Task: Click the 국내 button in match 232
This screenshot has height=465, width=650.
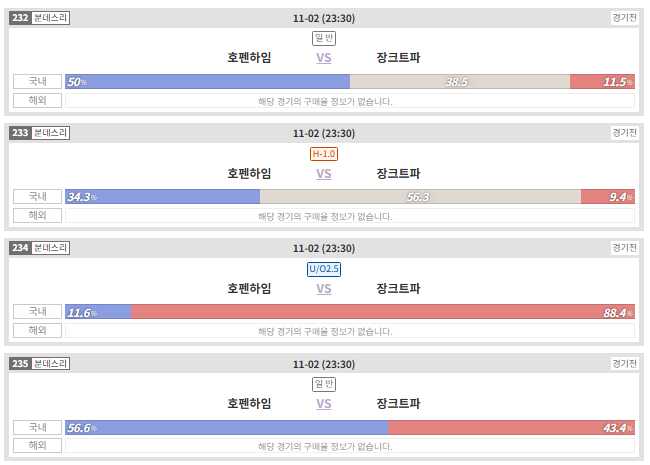Action: click(x=37, y=82)
